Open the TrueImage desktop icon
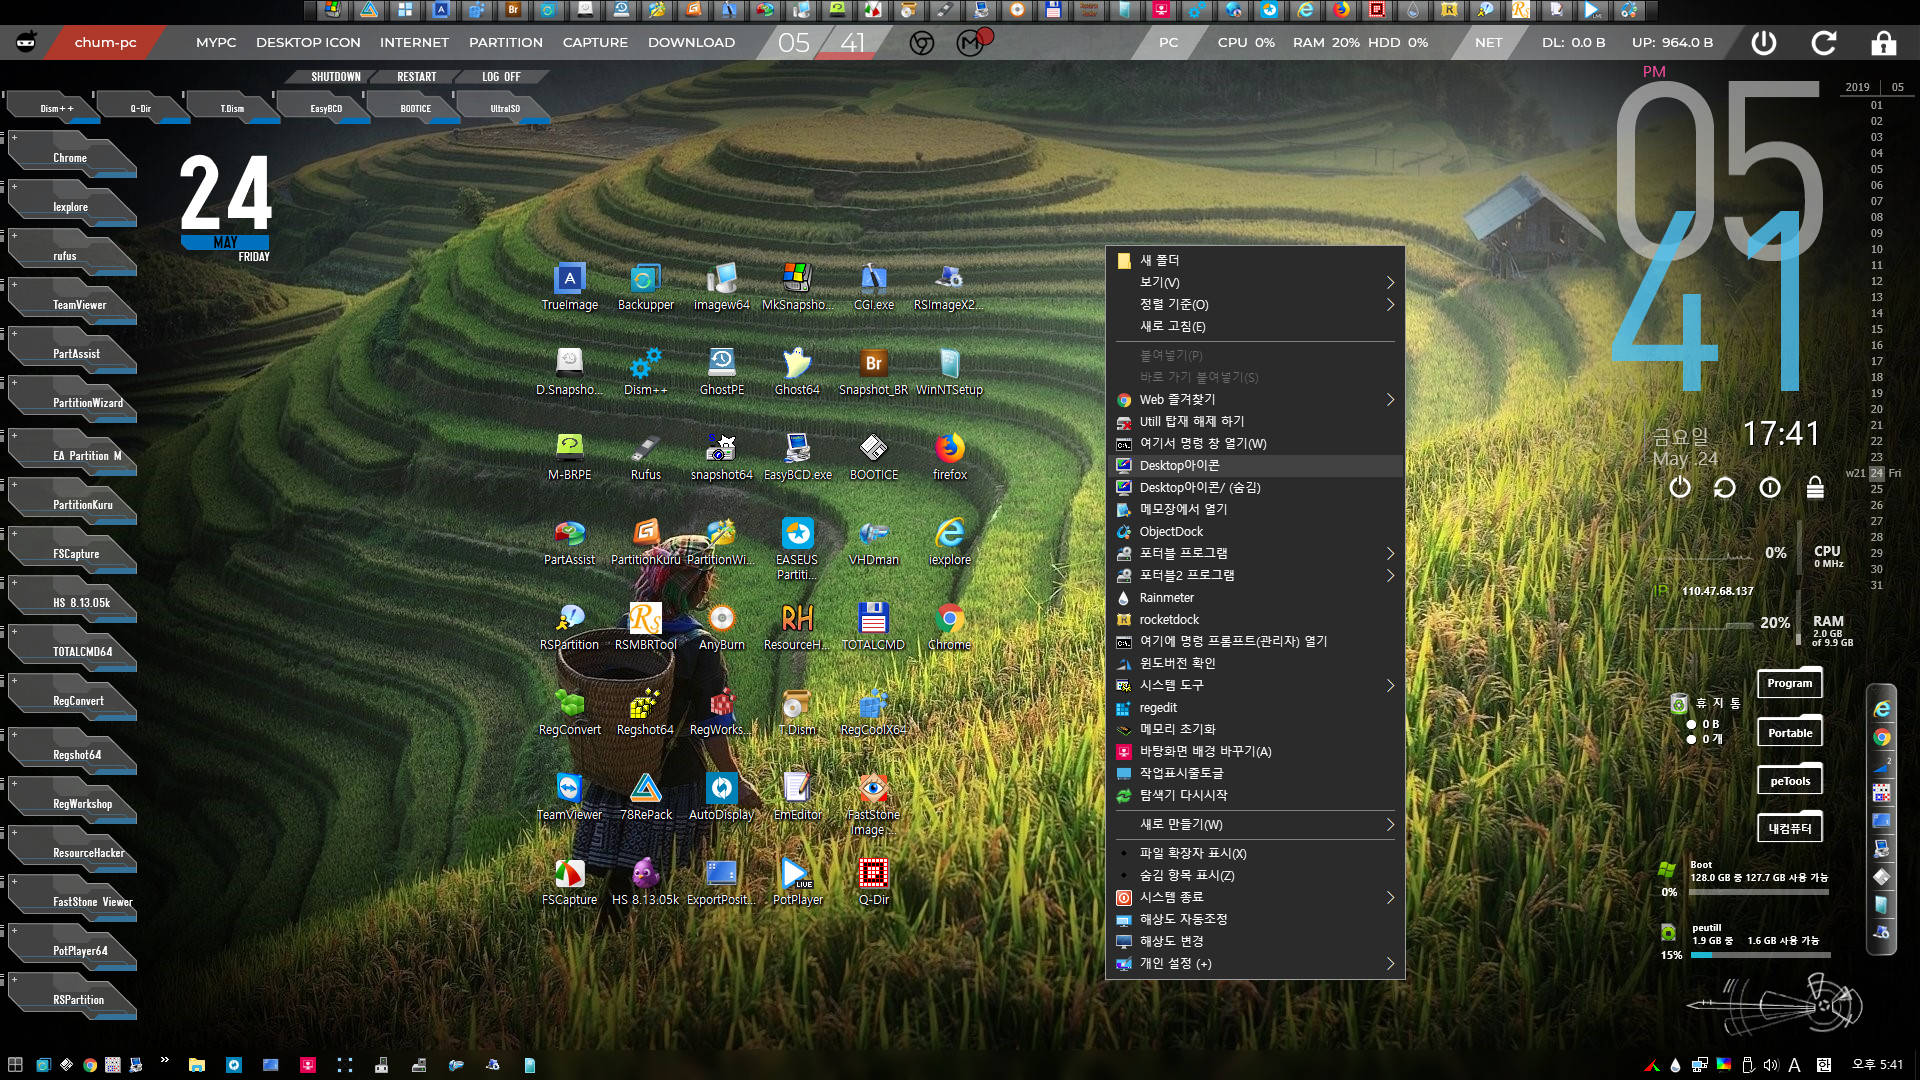Viewport: 1920px width, 1080px height. 570,287
